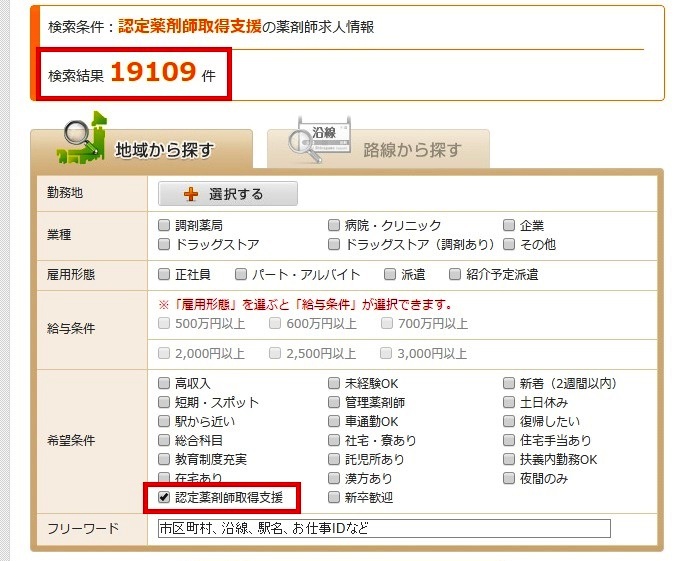Image resolution: width=689 pixels, height=561 pixels.
Task: Switch to the 路線から探す tab
Action: tap(378, 150)
